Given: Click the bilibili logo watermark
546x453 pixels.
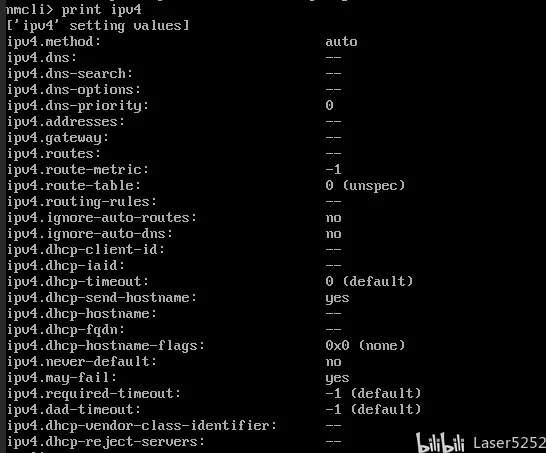Looking at the screenshot, I should click(440, 442).
